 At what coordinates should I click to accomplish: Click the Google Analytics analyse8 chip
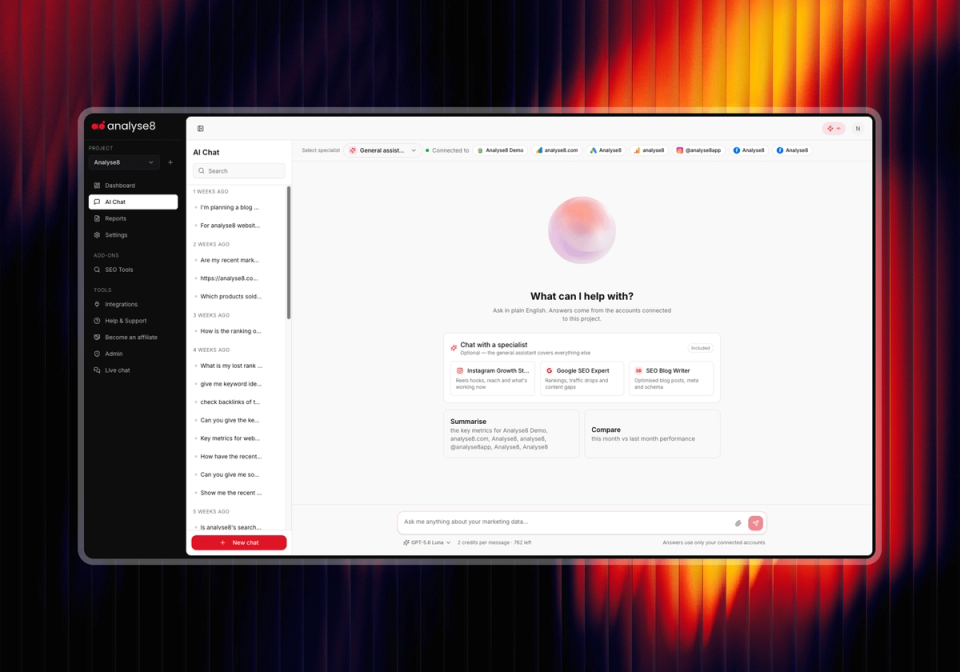649,150
